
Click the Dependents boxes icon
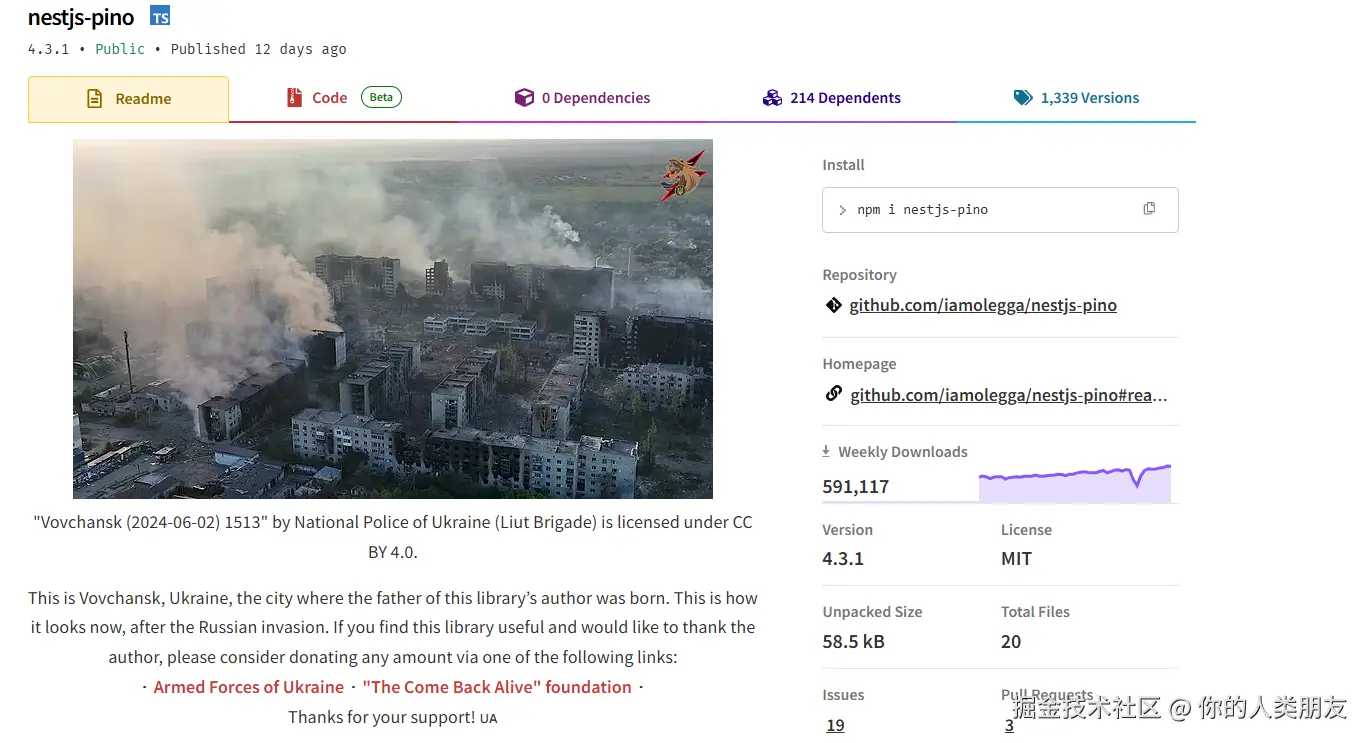coord(772,98)
